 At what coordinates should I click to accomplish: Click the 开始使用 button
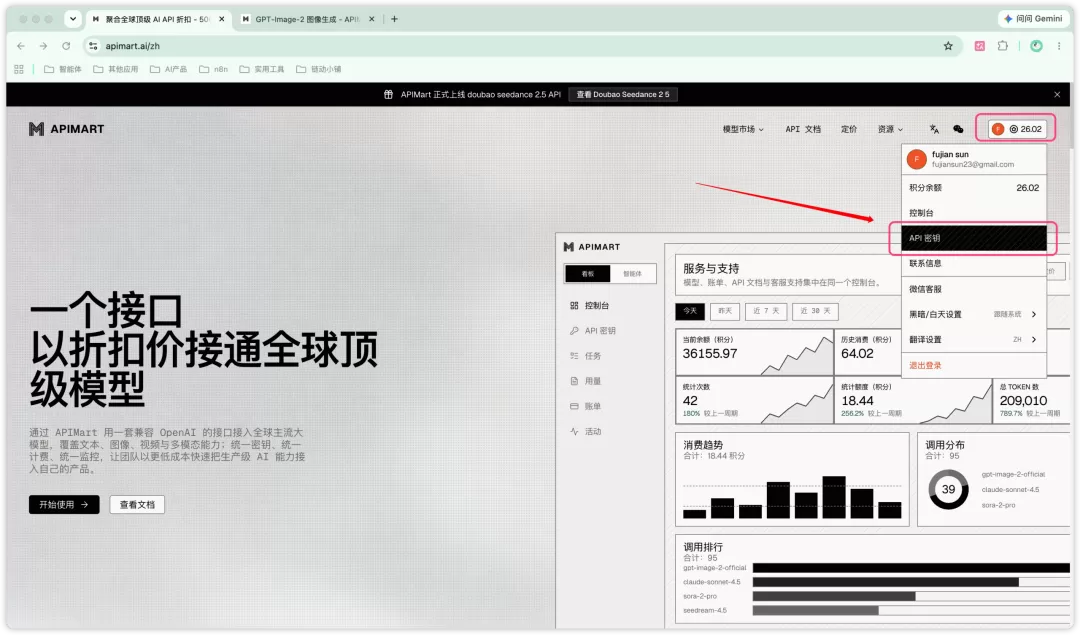click(x=64, y=505)
